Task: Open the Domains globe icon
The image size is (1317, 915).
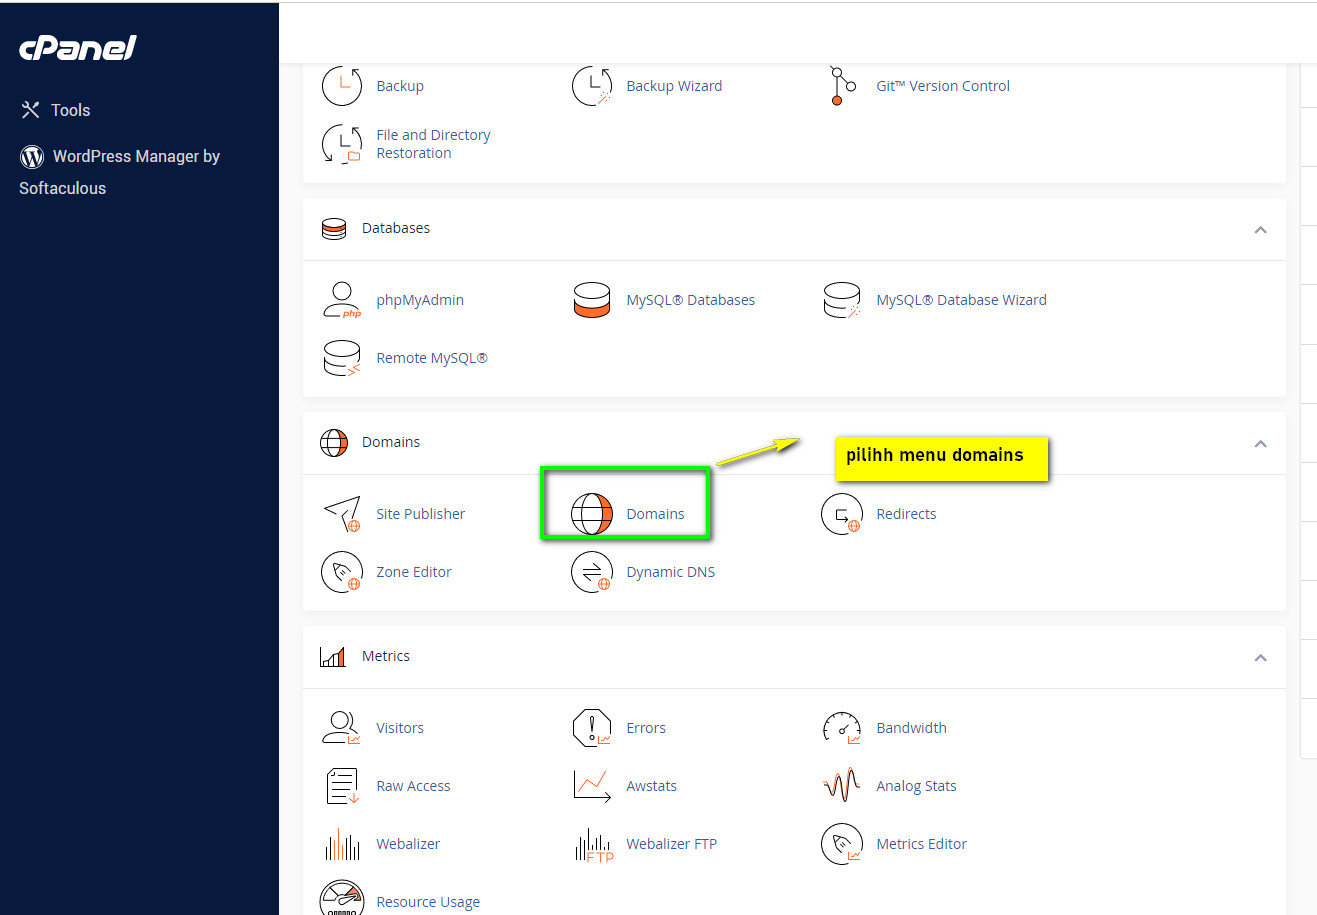Action: click(592, 514)
